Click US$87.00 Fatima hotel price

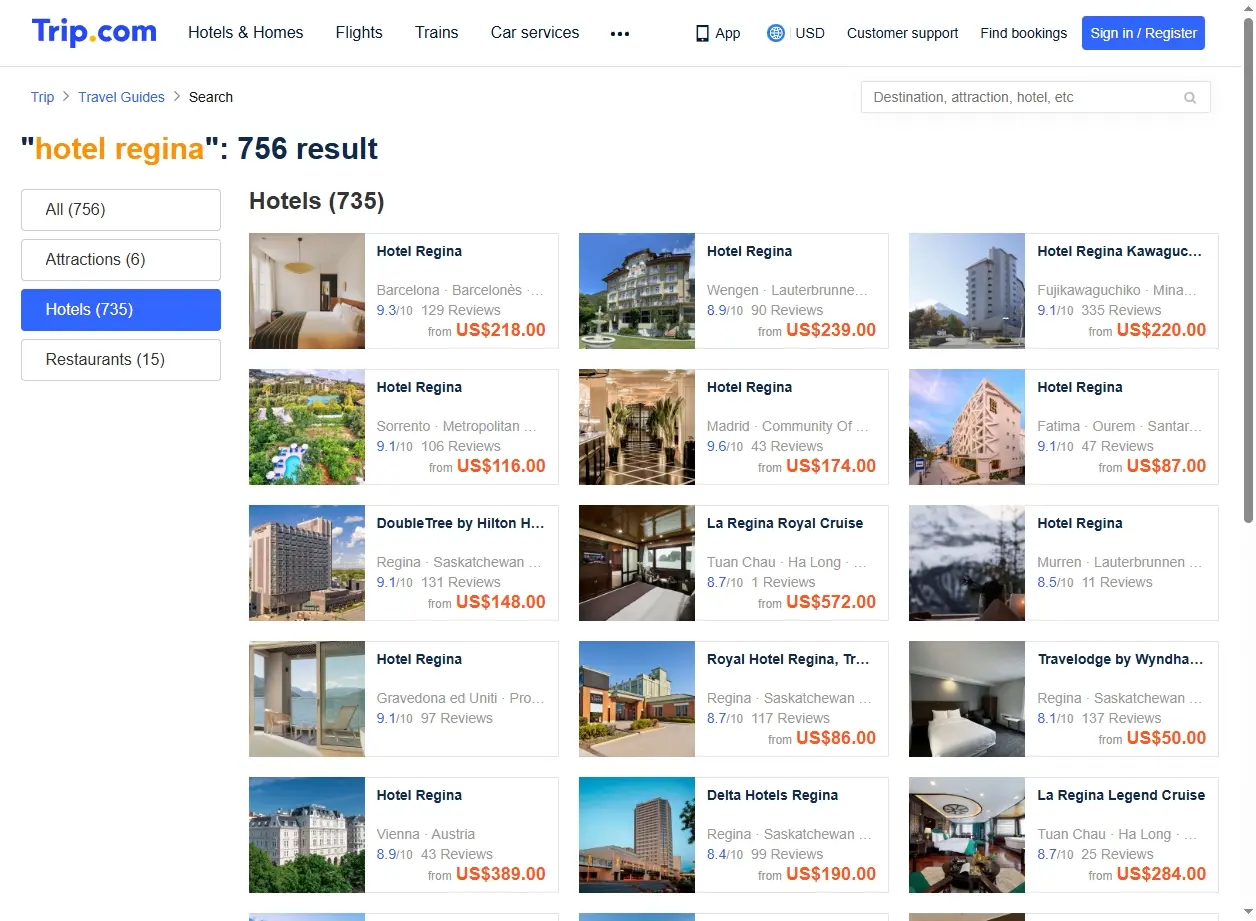click(x=1166, y=466)
